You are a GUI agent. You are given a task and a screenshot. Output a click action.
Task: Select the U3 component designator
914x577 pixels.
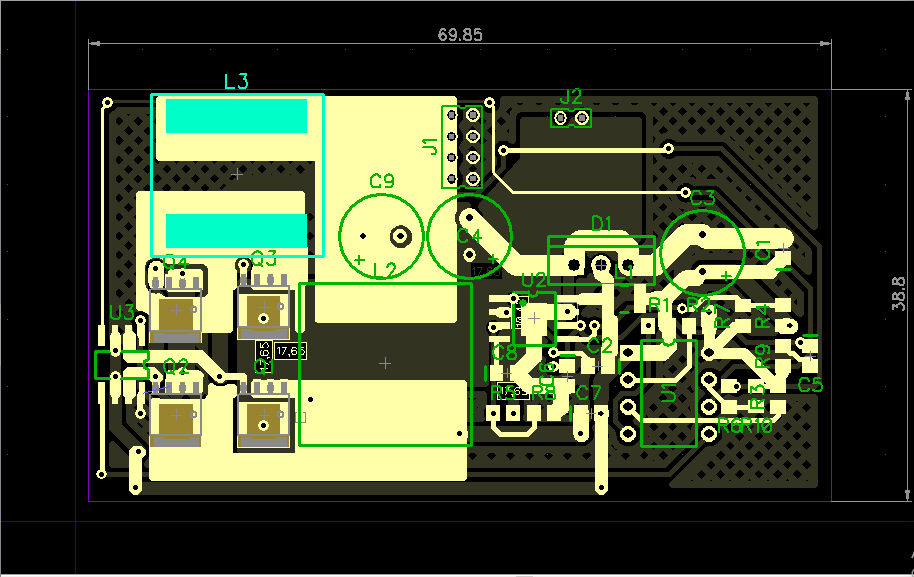pos(122,313)
